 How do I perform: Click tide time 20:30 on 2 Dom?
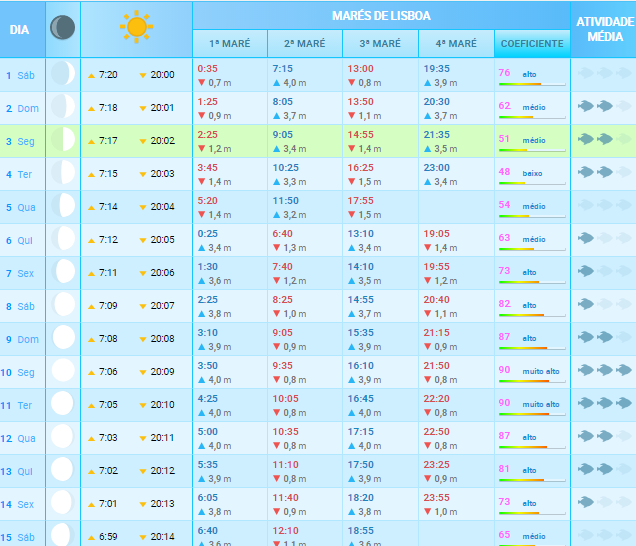pyautogui.click(x=436, y=101)
